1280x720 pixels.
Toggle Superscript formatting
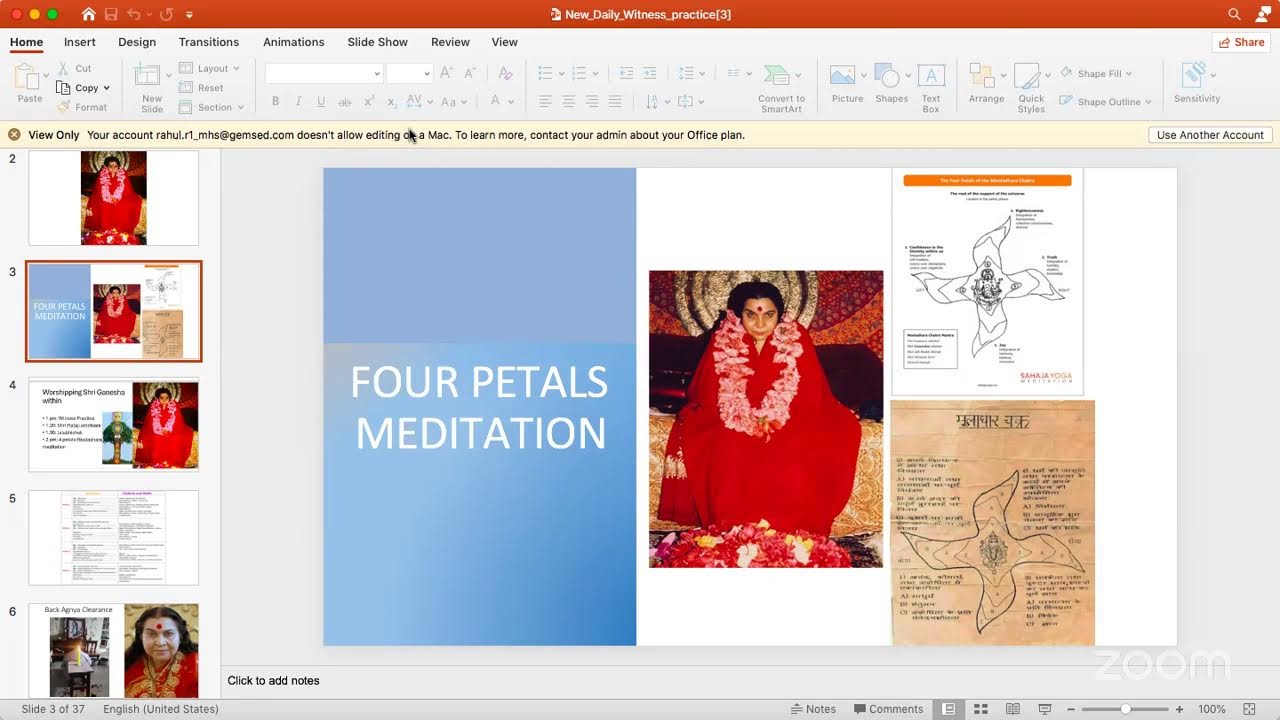point(369,101)
